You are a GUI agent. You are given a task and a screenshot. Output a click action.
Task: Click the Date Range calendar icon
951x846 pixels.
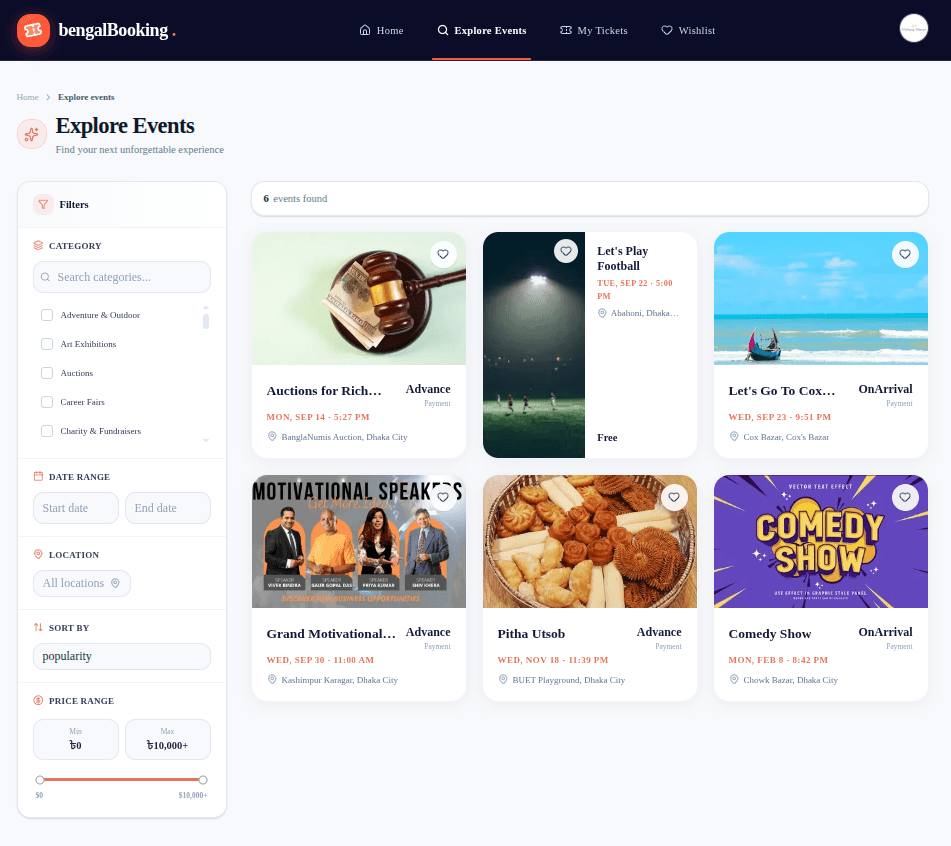coord(38,477)
